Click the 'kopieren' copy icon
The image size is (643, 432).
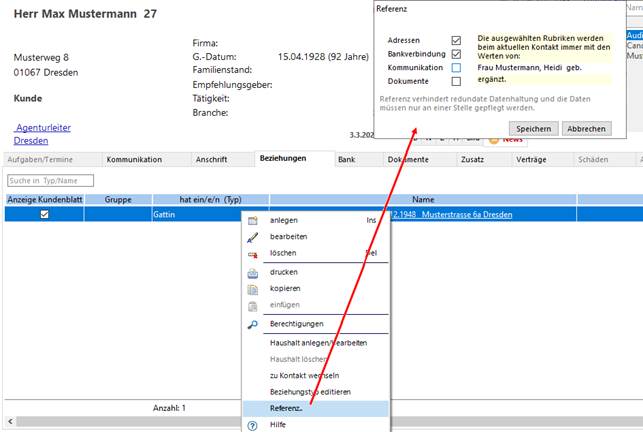pos(253,289)
